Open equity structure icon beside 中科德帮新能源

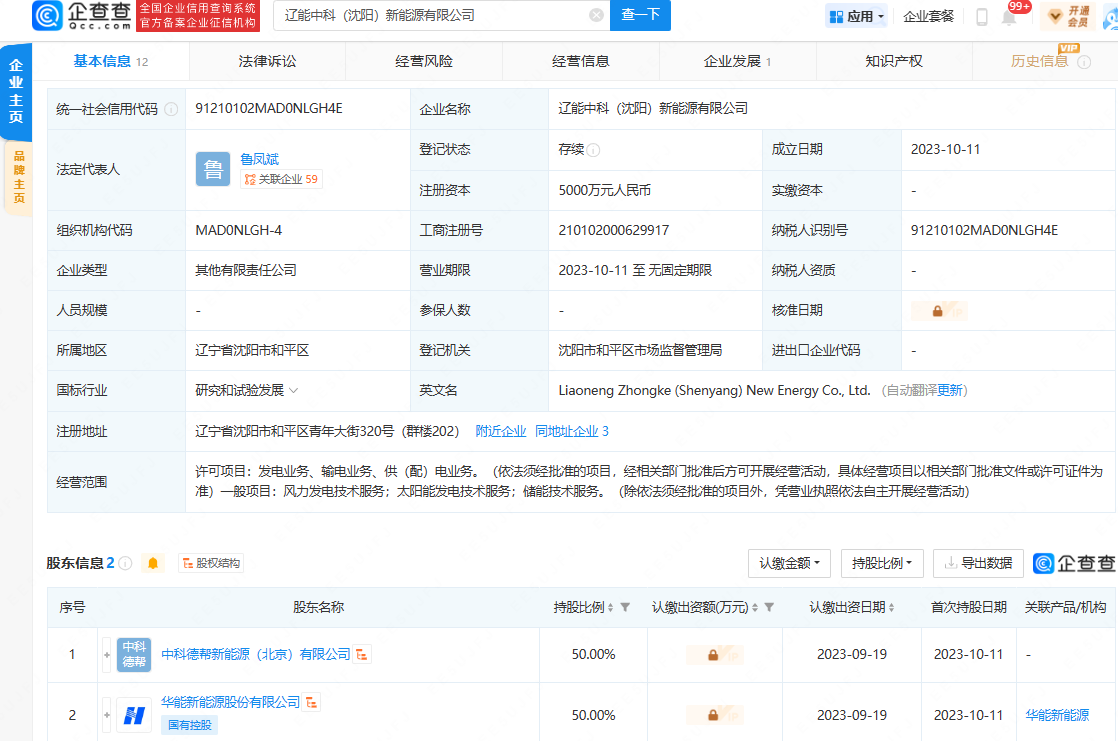(362, 654)
